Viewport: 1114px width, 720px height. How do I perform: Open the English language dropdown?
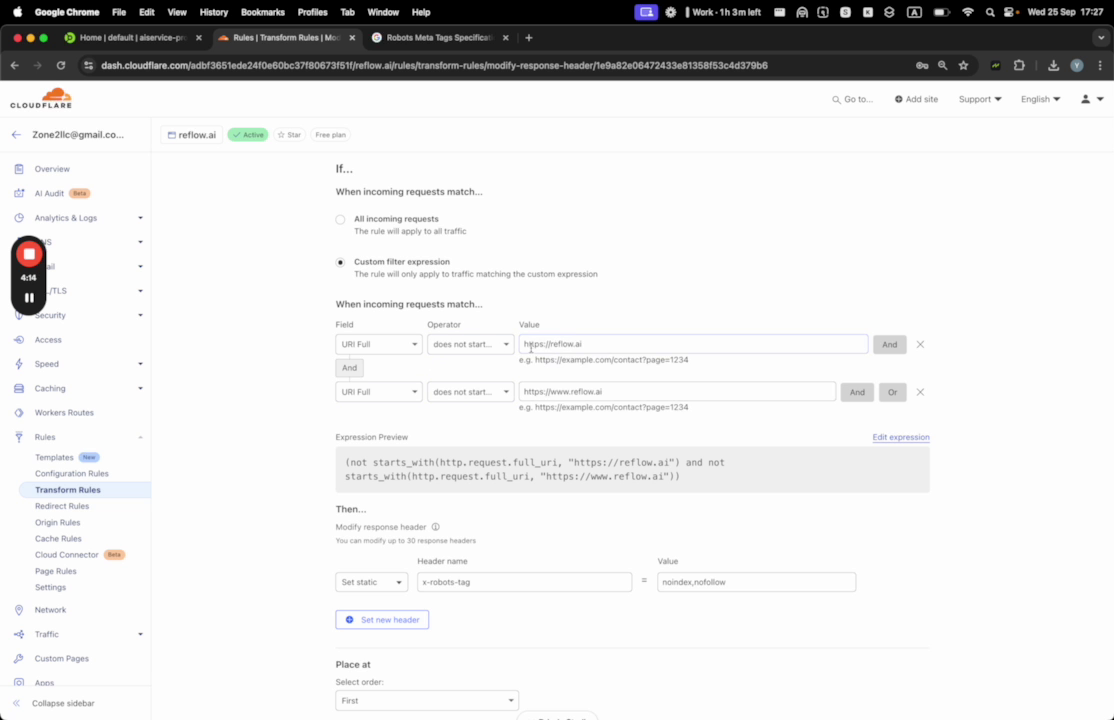click(x=1040, y=99)
